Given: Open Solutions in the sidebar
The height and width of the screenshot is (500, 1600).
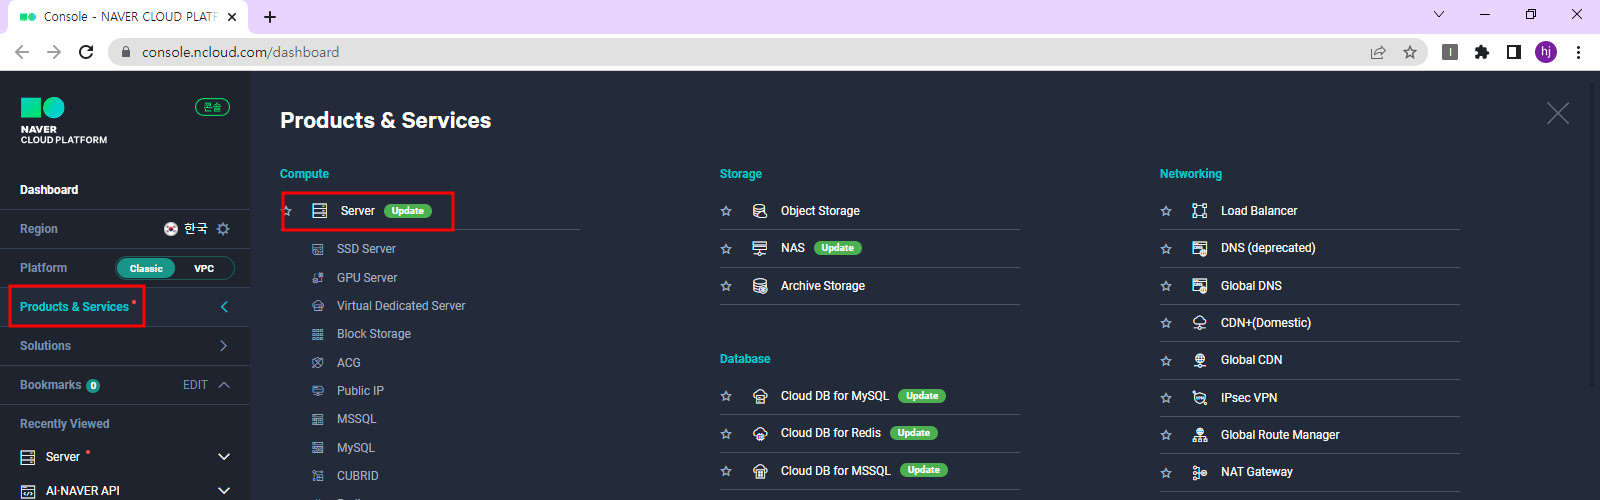Looking at the screenshot, I should coord(45,346).
